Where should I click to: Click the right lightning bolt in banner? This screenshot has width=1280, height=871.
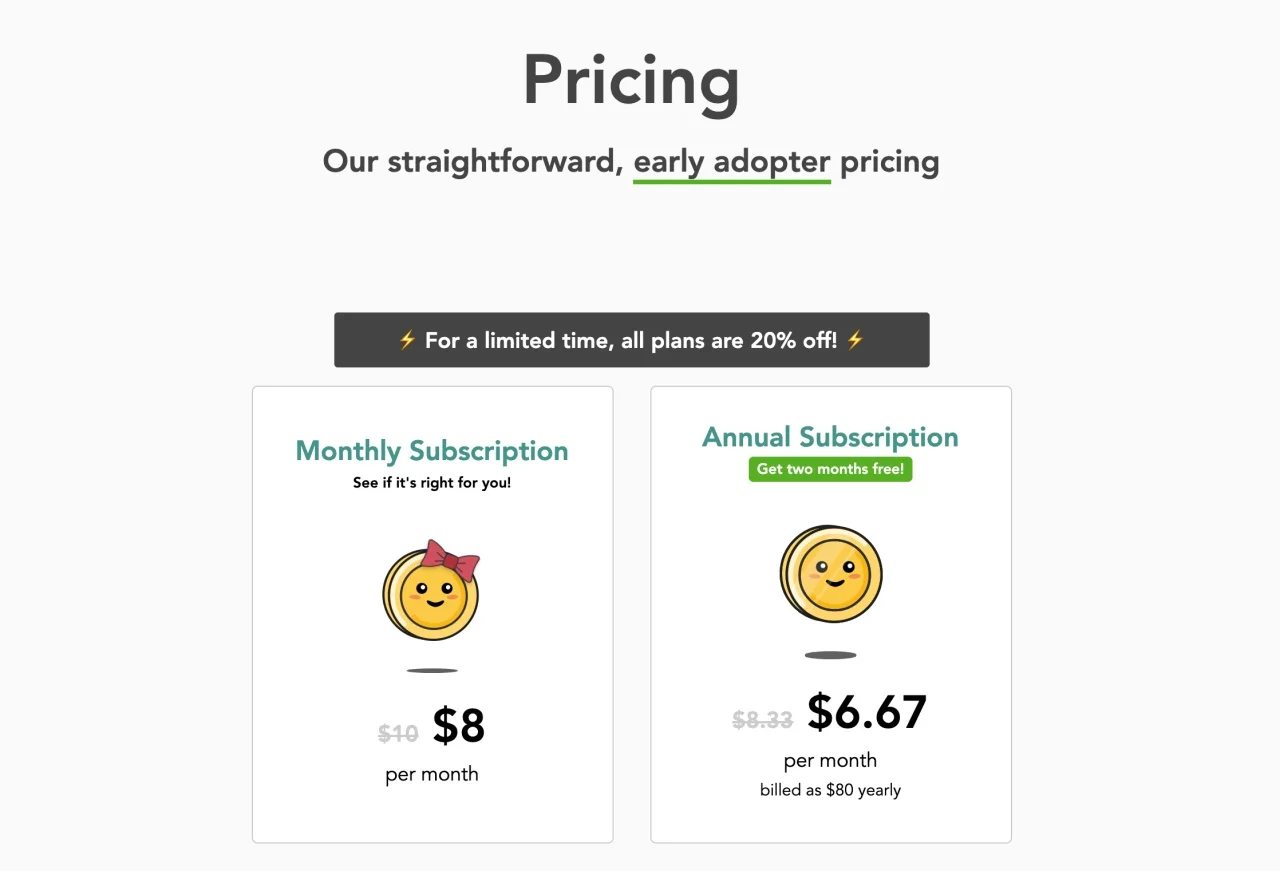click(855, 340)
